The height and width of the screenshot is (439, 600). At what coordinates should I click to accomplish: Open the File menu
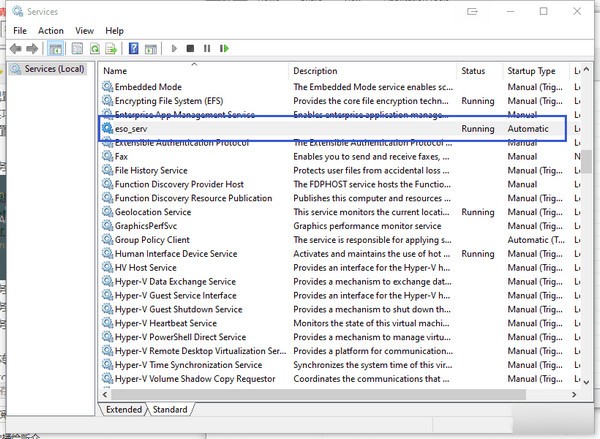(20, 31)
